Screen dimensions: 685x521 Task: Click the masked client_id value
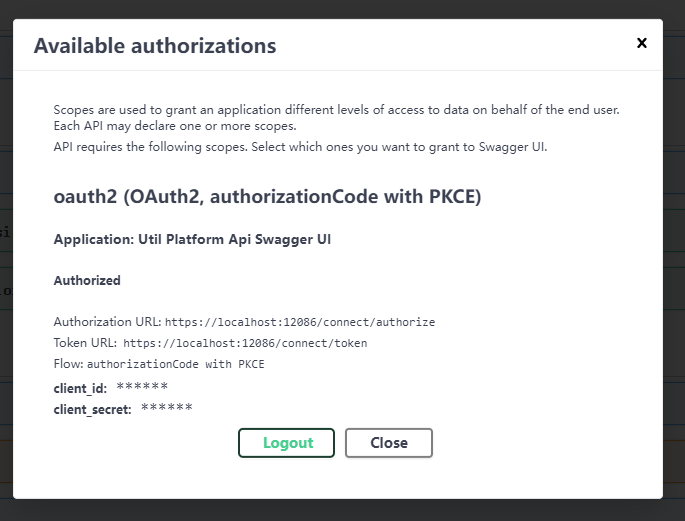pos(142,386)
